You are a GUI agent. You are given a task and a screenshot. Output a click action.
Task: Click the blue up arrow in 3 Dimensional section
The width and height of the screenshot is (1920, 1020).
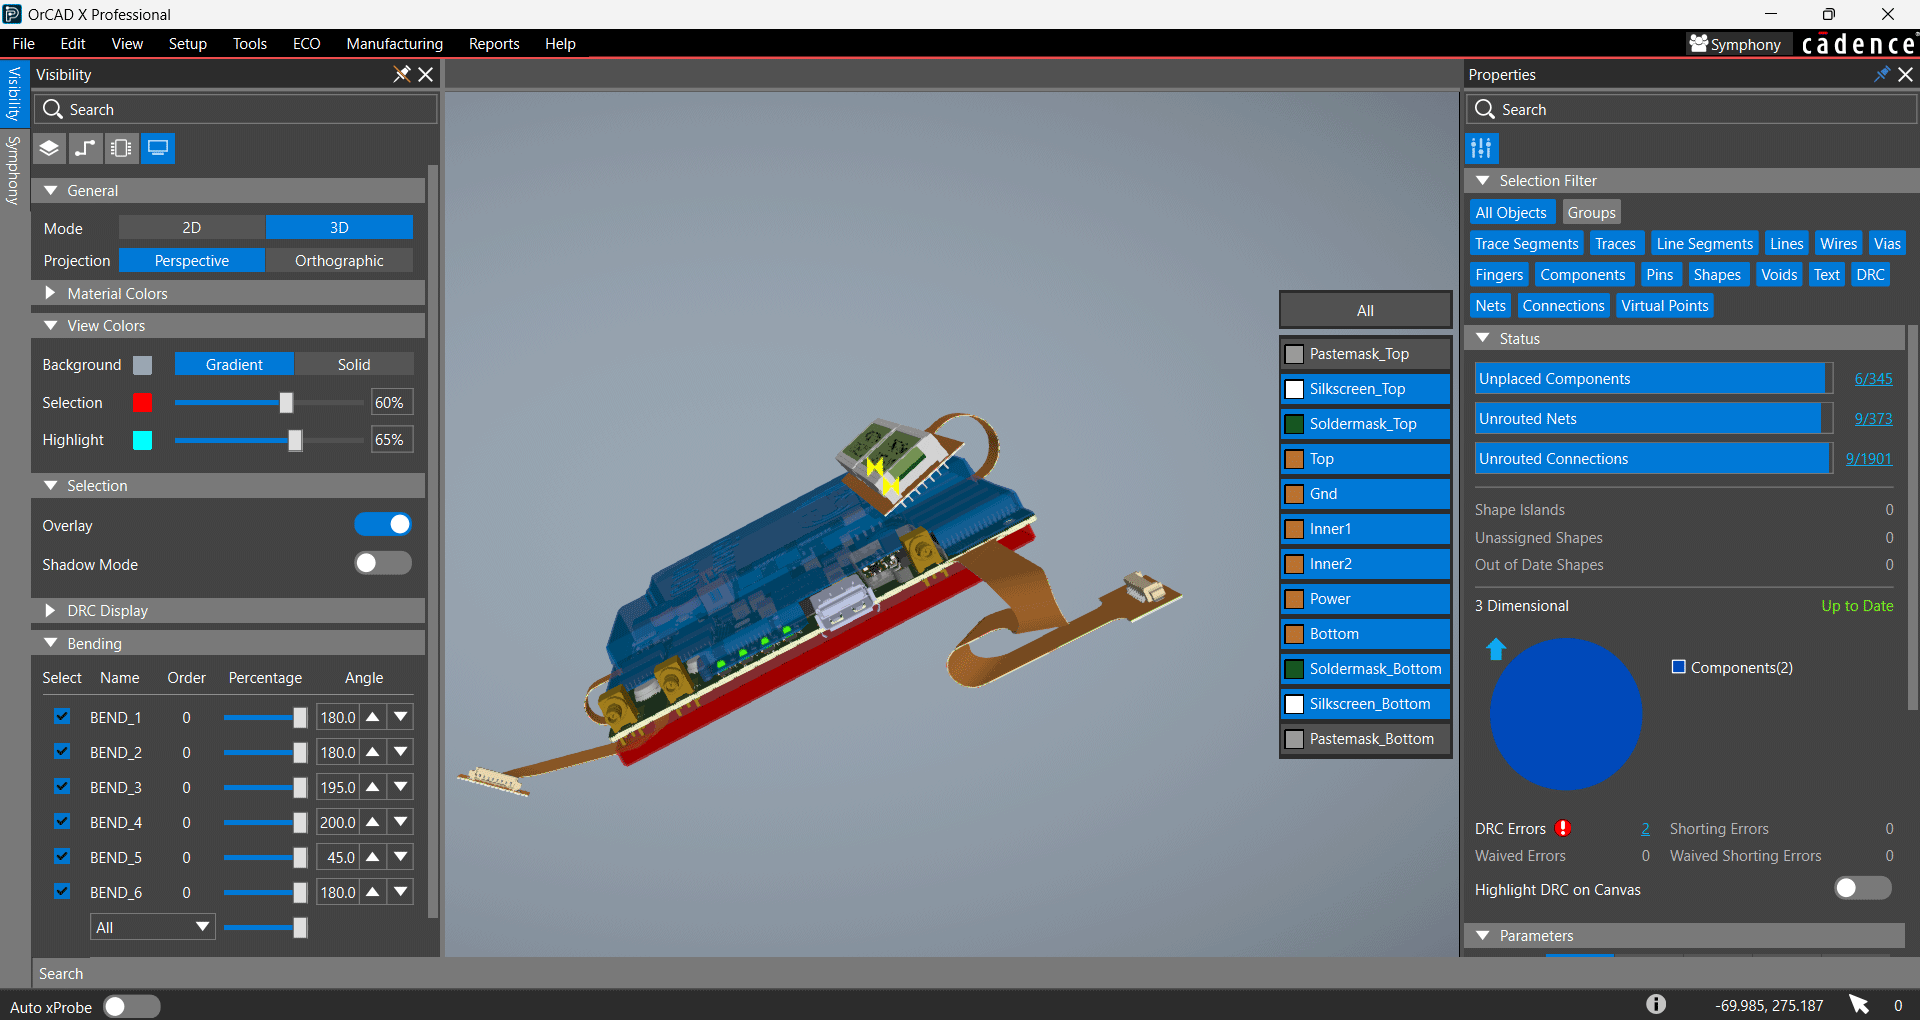click(1496, 649)
